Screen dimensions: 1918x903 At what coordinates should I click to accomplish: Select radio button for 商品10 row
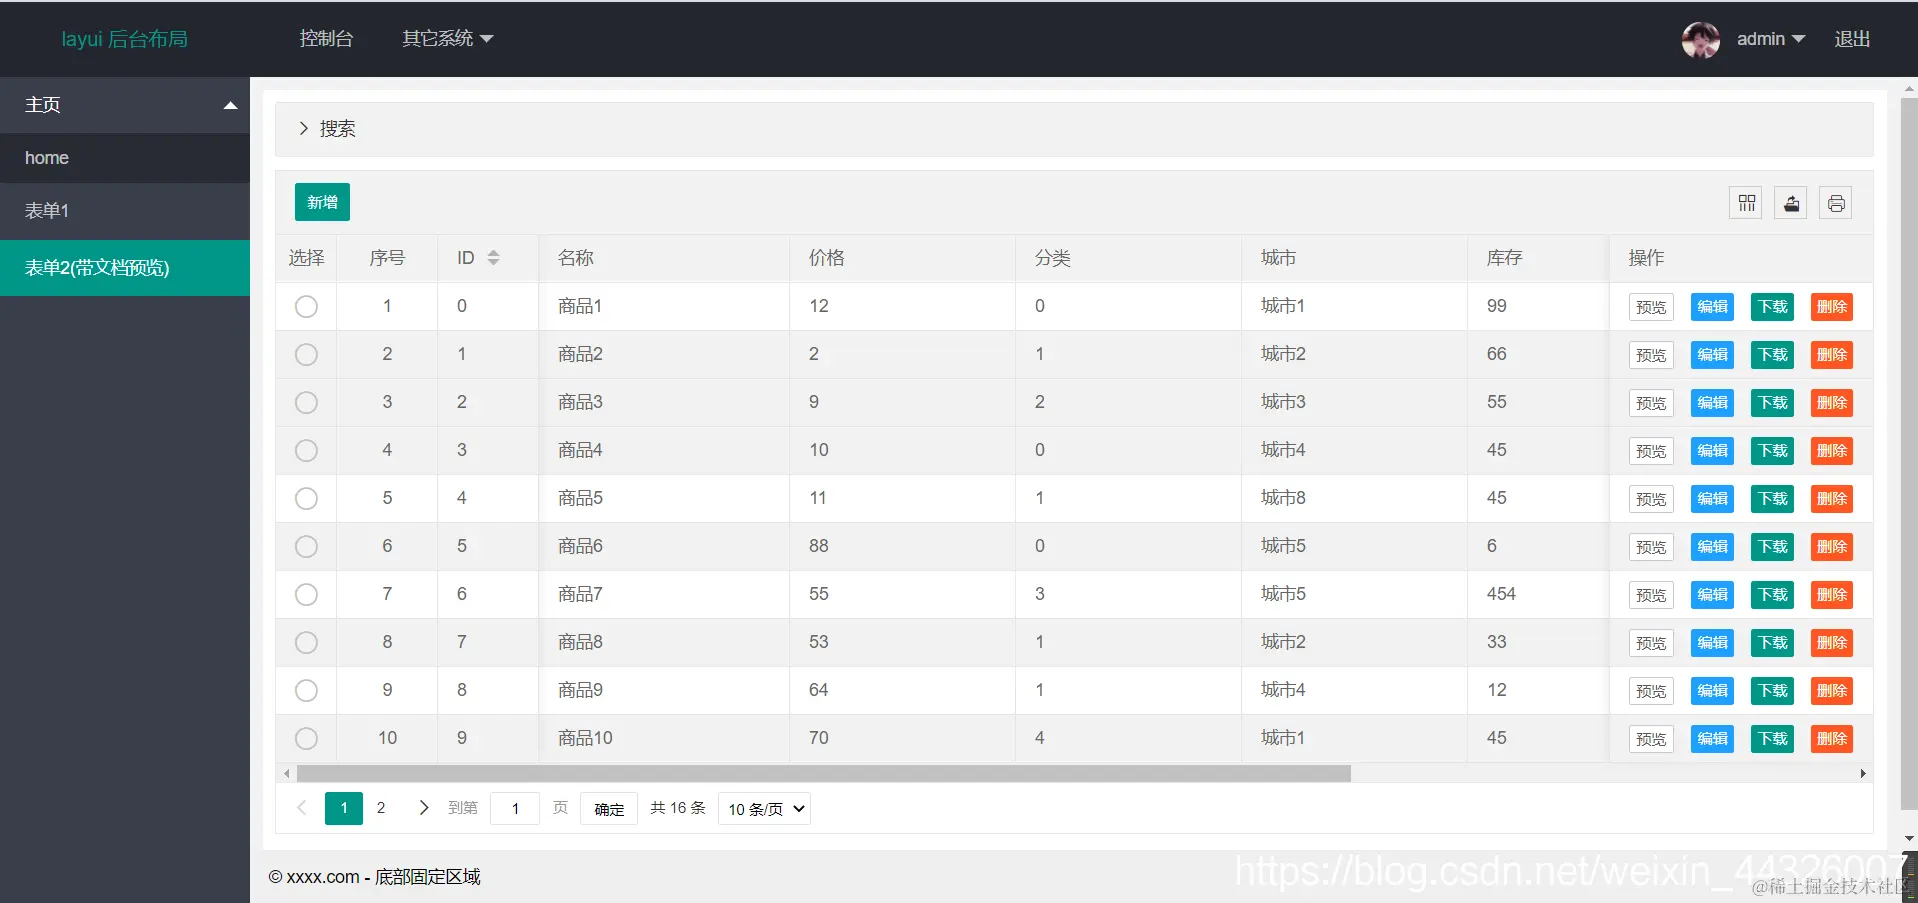(306, 738)
